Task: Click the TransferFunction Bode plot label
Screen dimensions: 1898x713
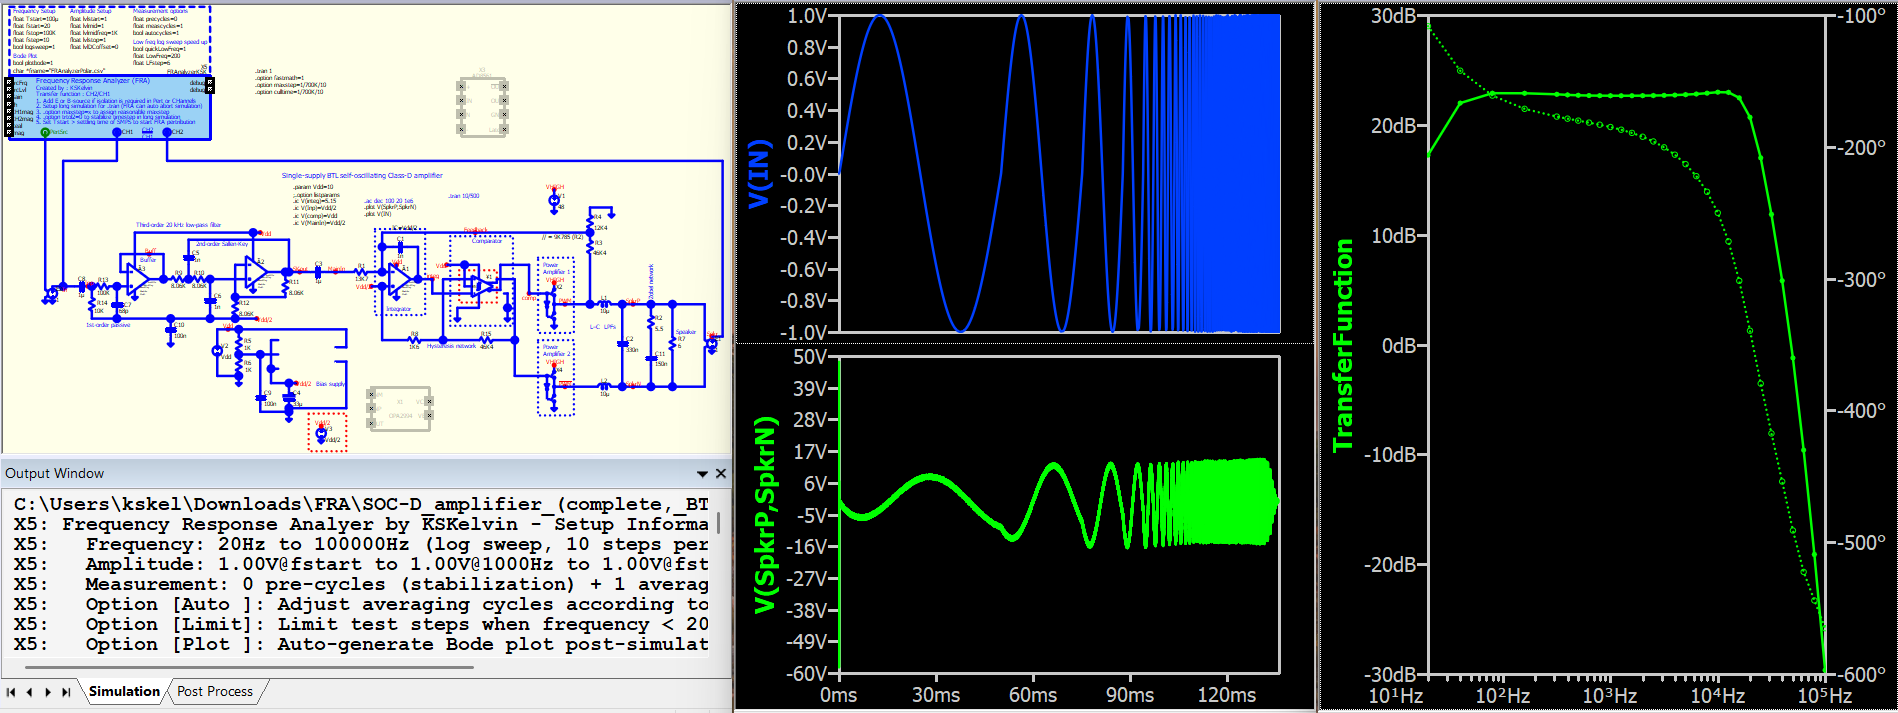Action: 1343,344
